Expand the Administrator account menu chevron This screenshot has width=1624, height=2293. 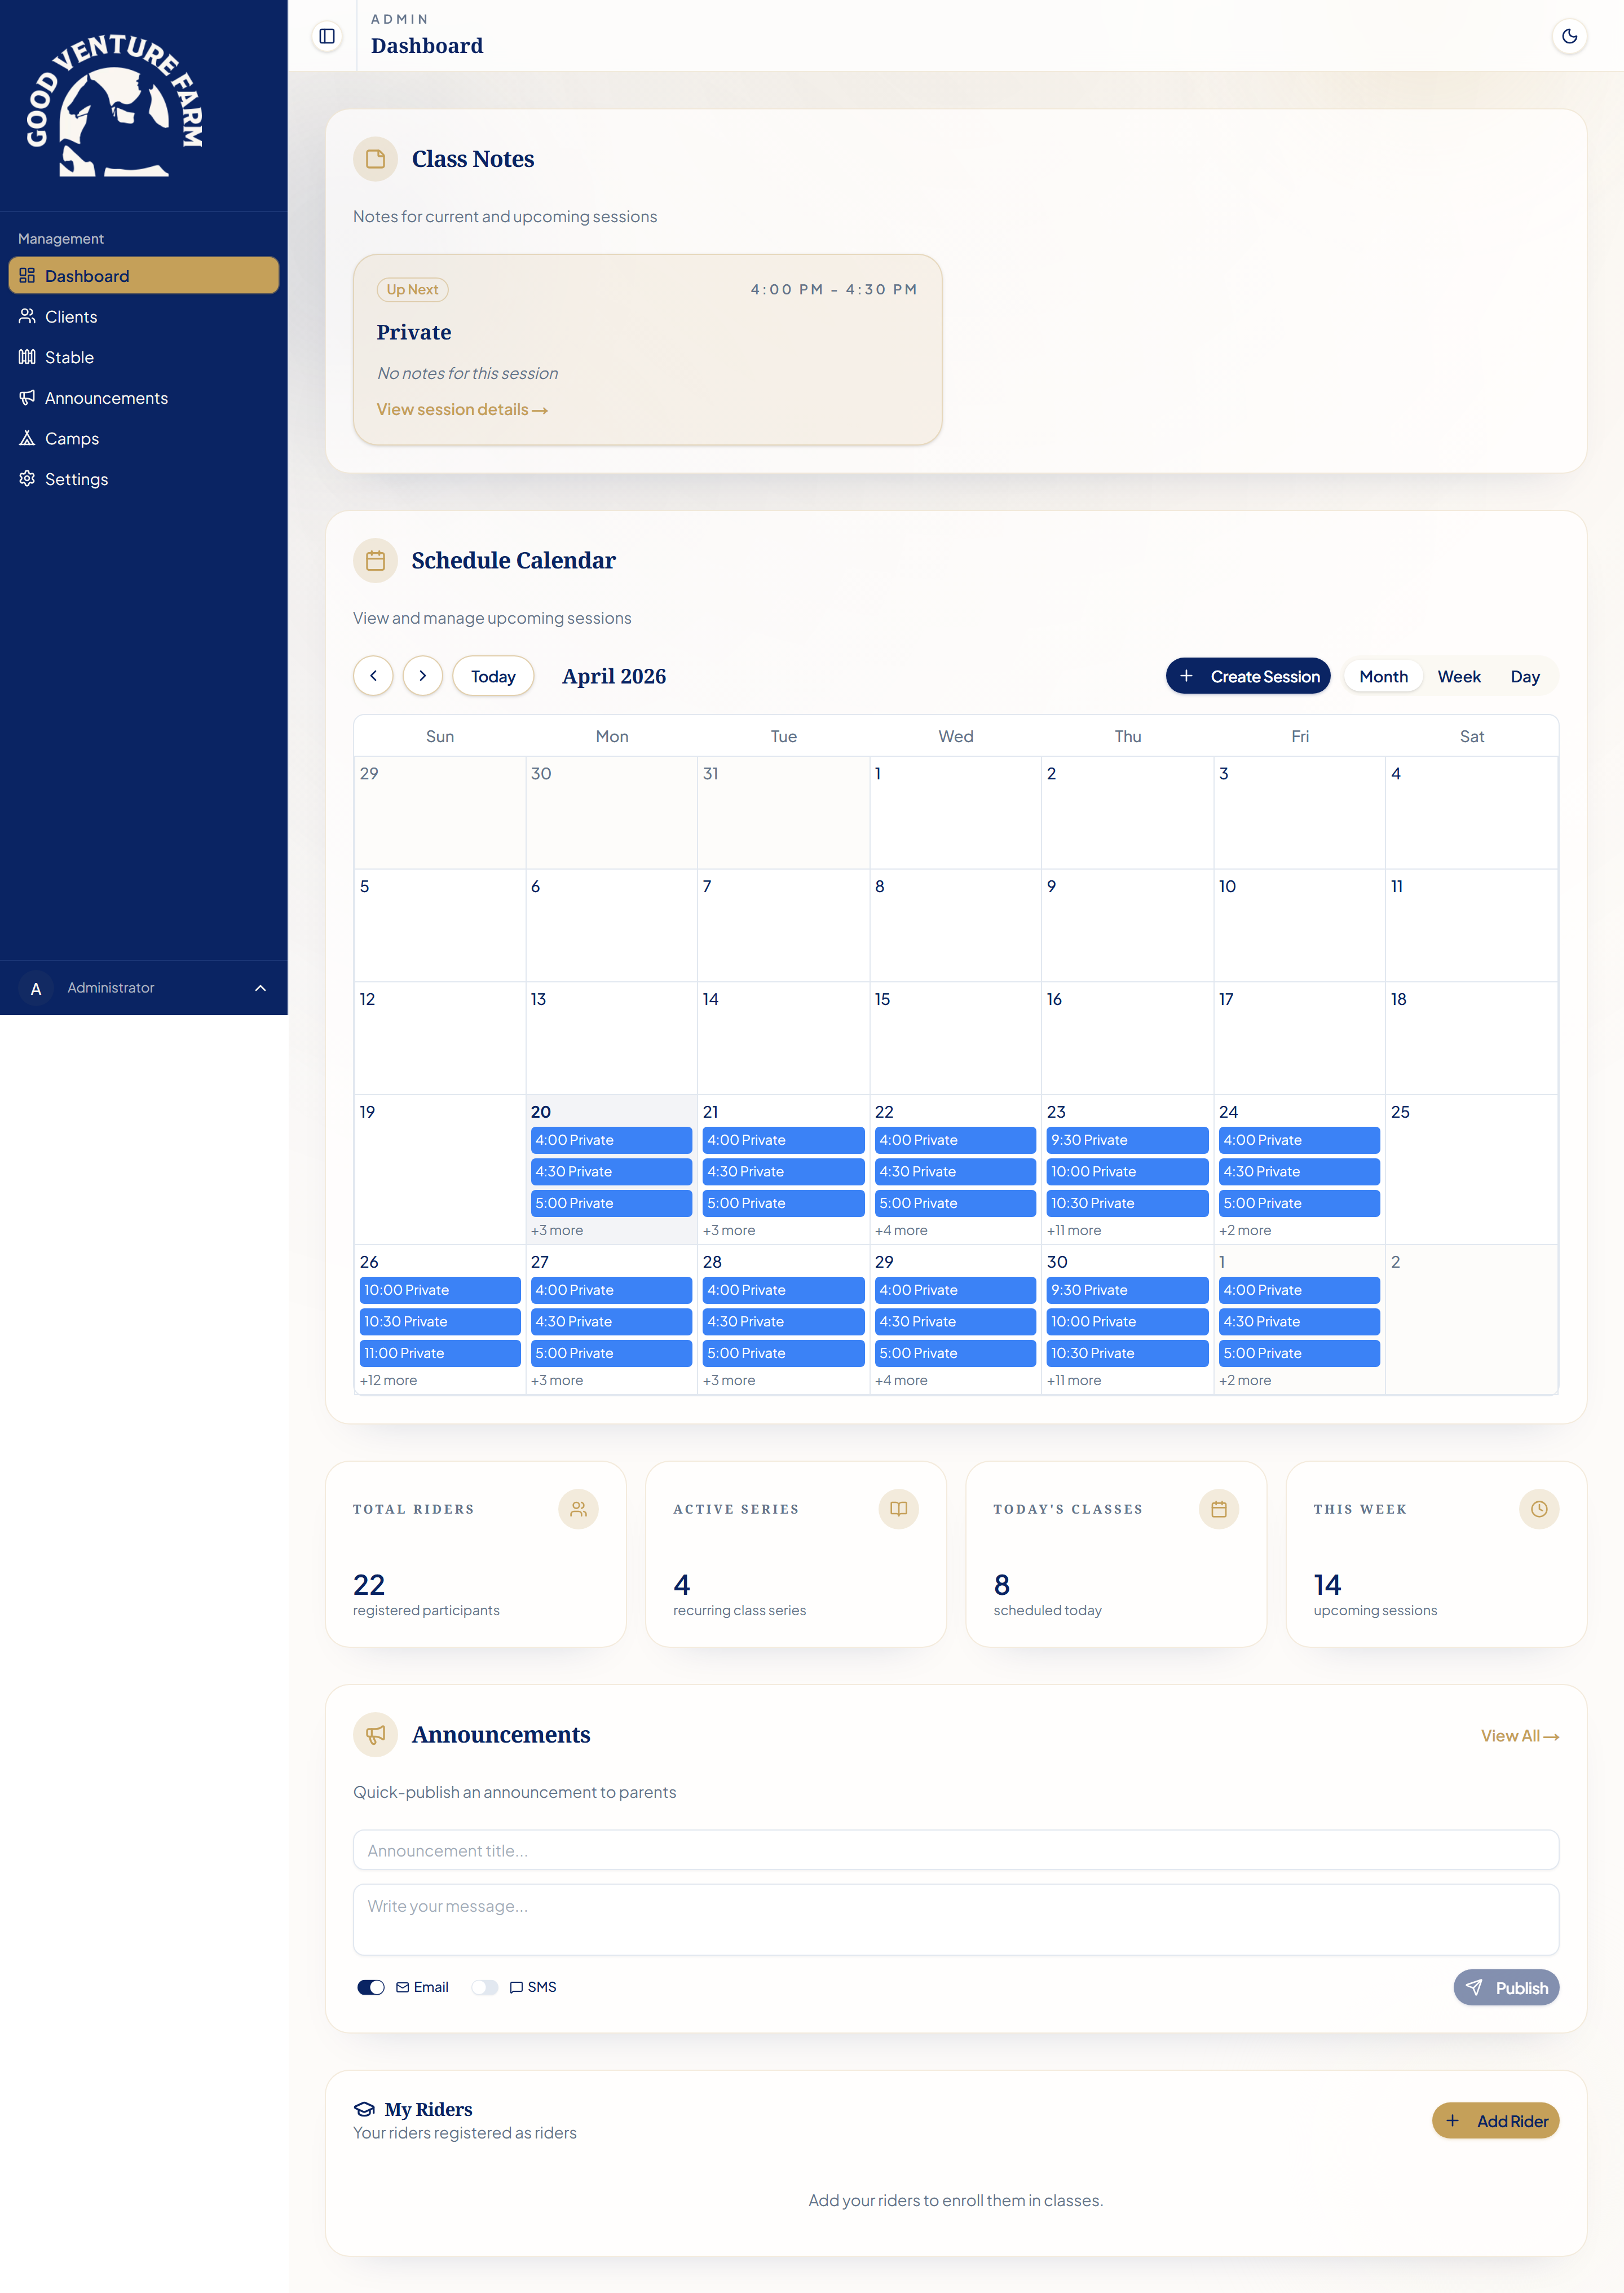tap(261, 988)
